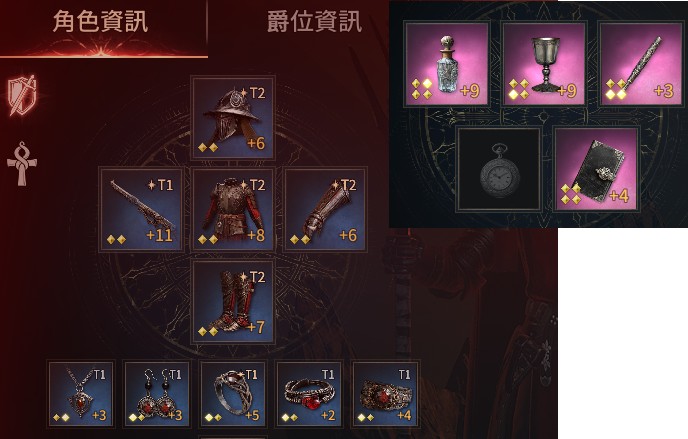Viewport: 688px width, 439px height.
Task: Select the T2 gauntlet +6 slot
Action: (x=325, y=209)
